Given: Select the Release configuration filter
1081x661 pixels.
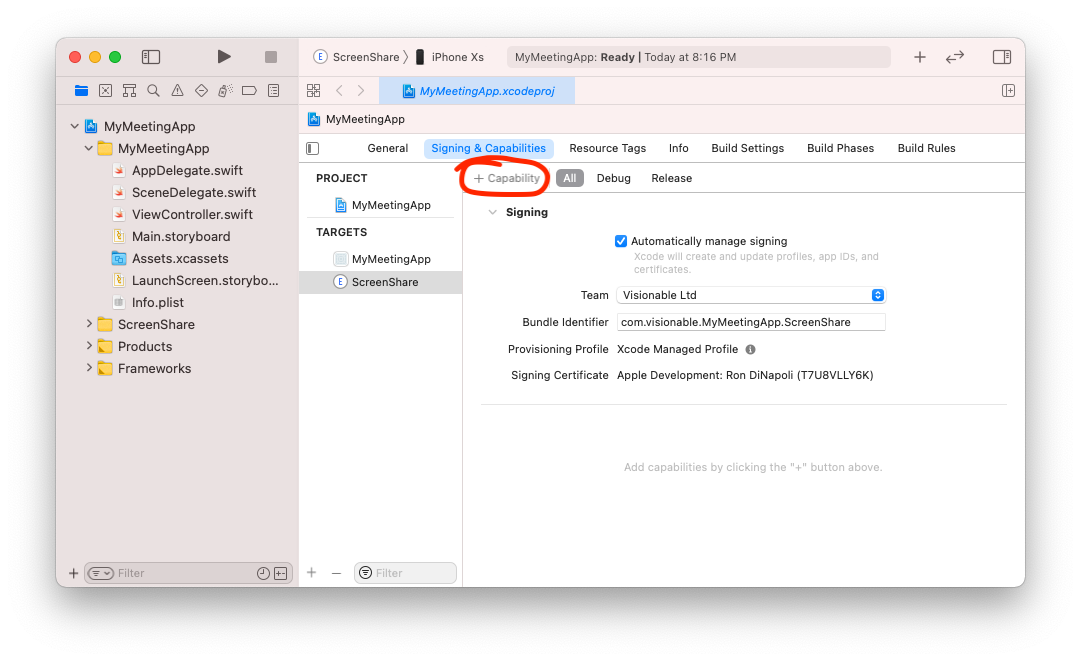Looking at the screenshot, I should point(671,179).
